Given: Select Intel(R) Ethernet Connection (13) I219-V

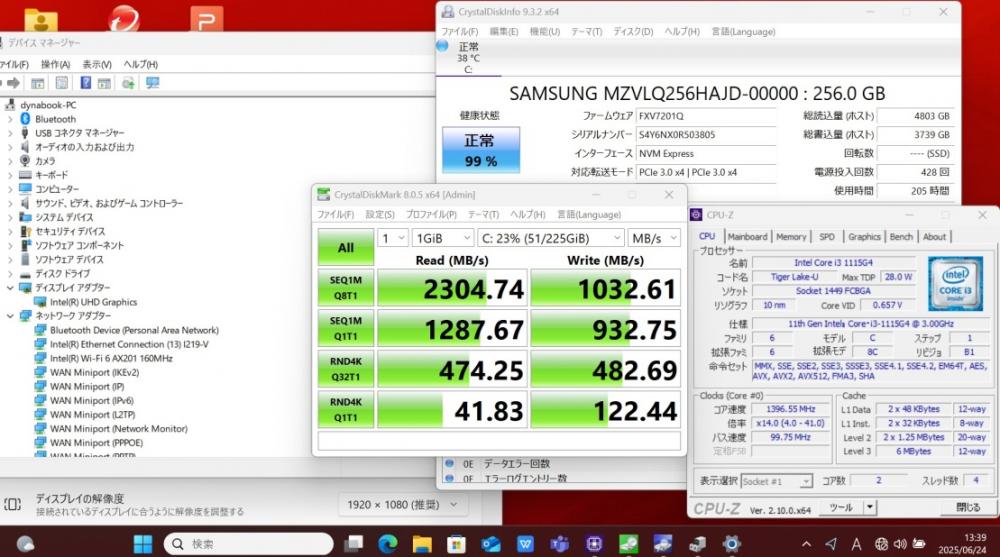Looking at the screenshot, I should pos(129,344).
